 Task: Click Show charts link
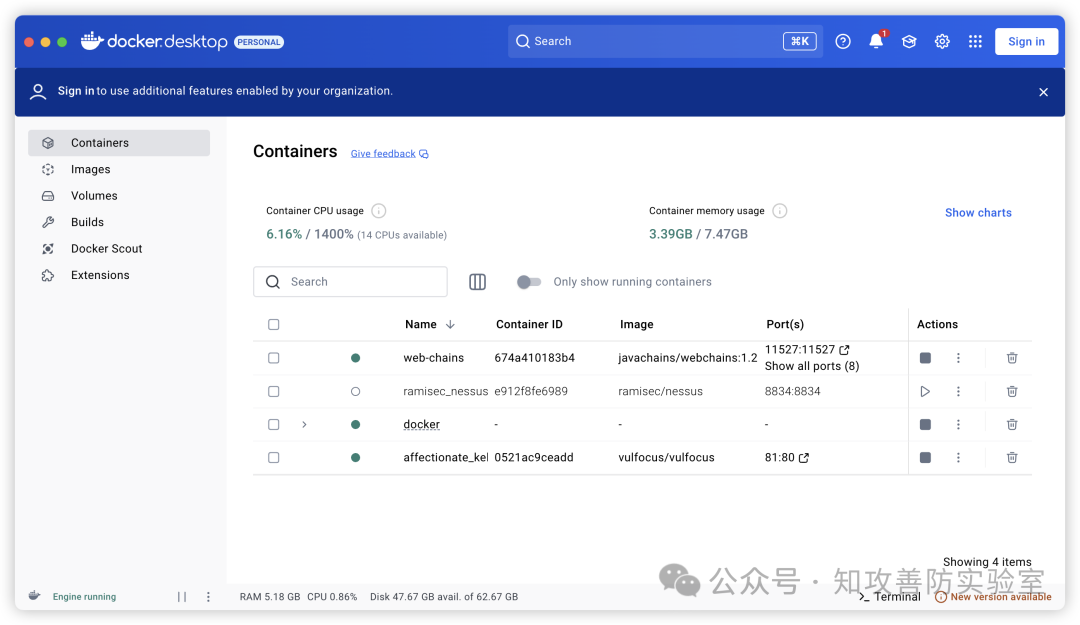click(978, 213)
